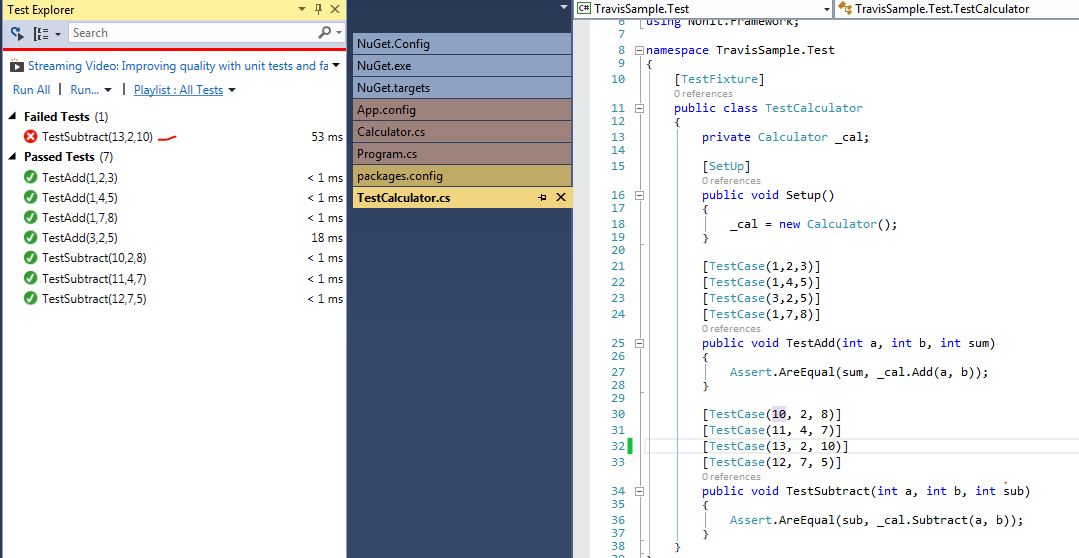This screenshot has width=1079, height=558.
Task: Pin the Test Explorer panel
Action: pyautogui.click(x=318, y=9)
